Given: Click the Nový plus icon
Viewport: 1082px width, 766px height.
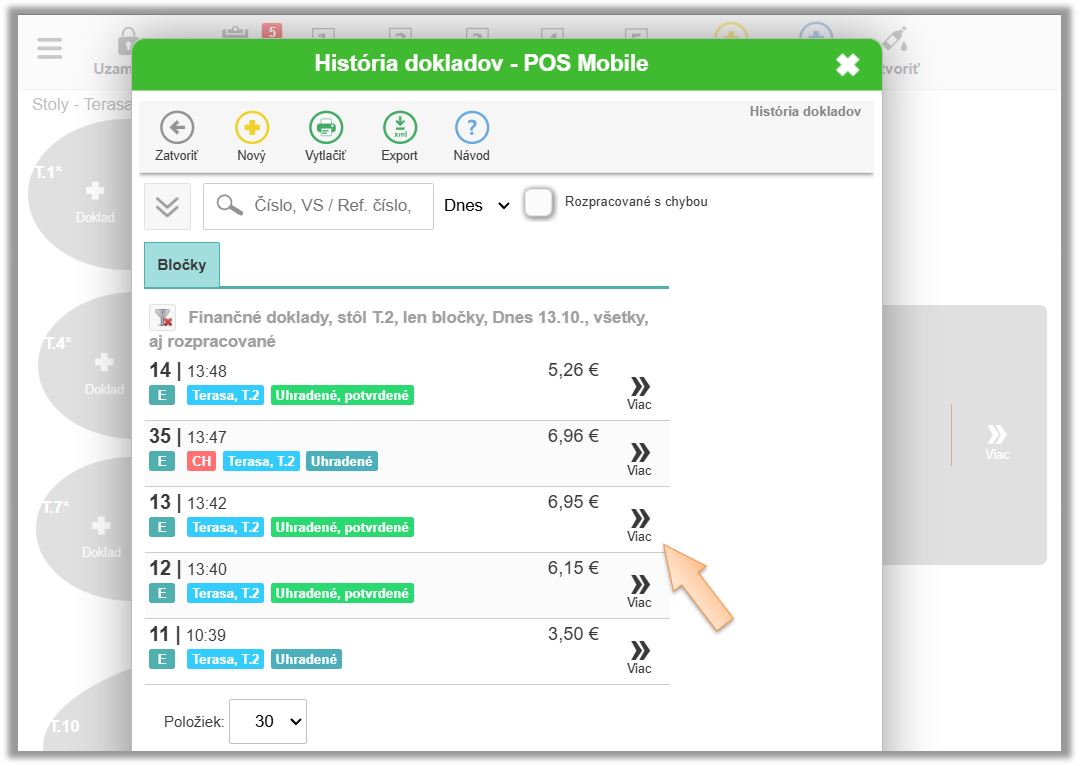Looking at the screenshot, I should pos(251,128).
